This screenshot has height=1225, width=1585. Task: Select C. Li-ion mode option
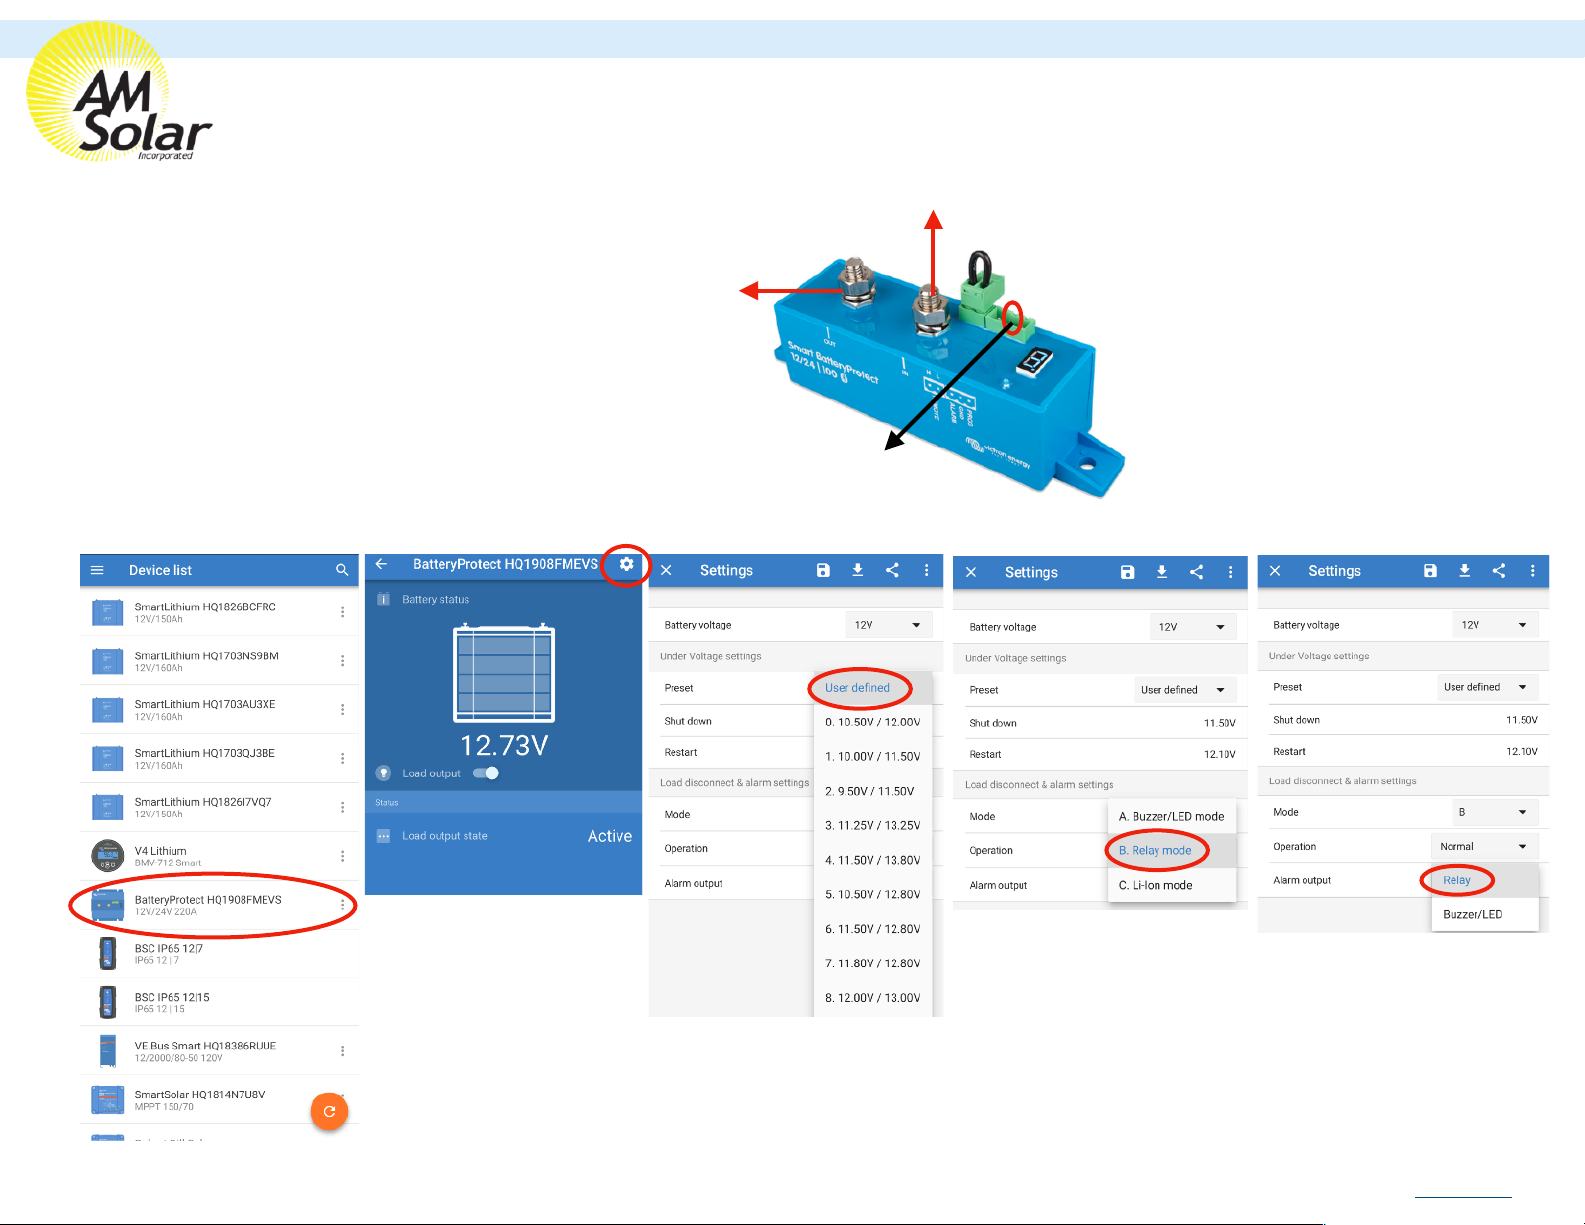(1172, 885)
